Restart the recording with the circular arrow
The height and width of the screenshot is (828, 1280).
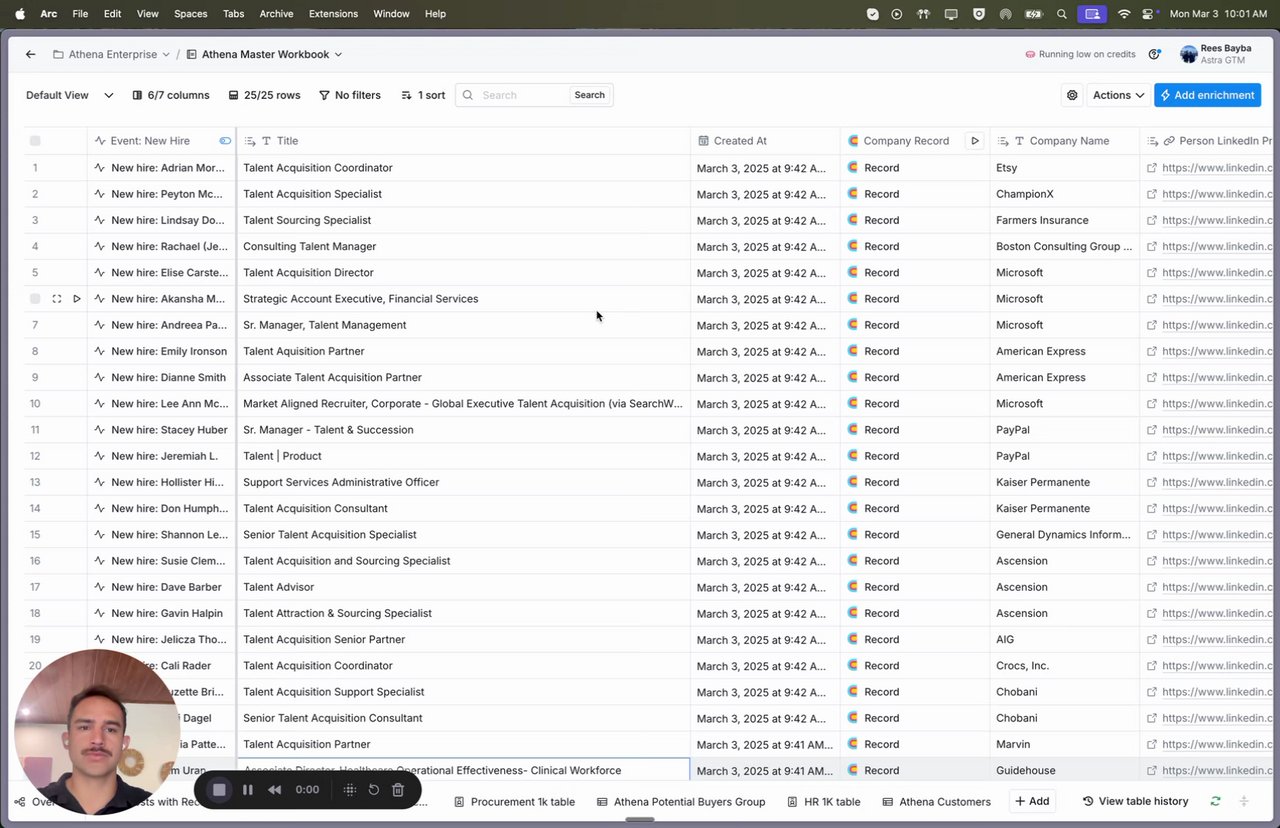pos(373,790)
